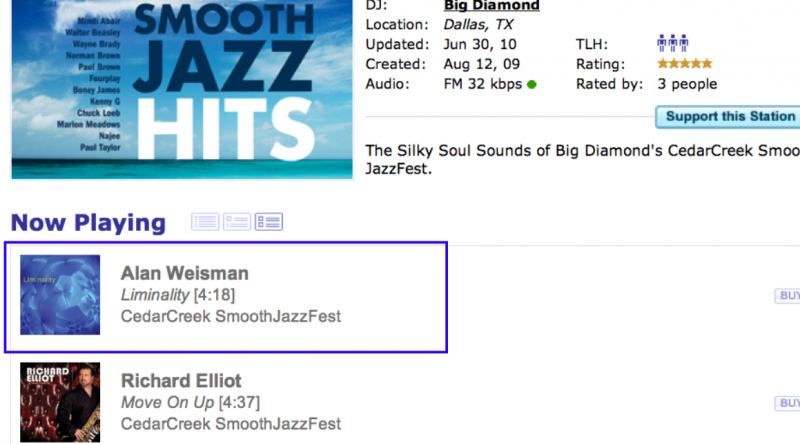The height and width of the screenshot is (444, 800).
Task: Click the Alan Weisman artist name
Action: click(x=185, y=273)
